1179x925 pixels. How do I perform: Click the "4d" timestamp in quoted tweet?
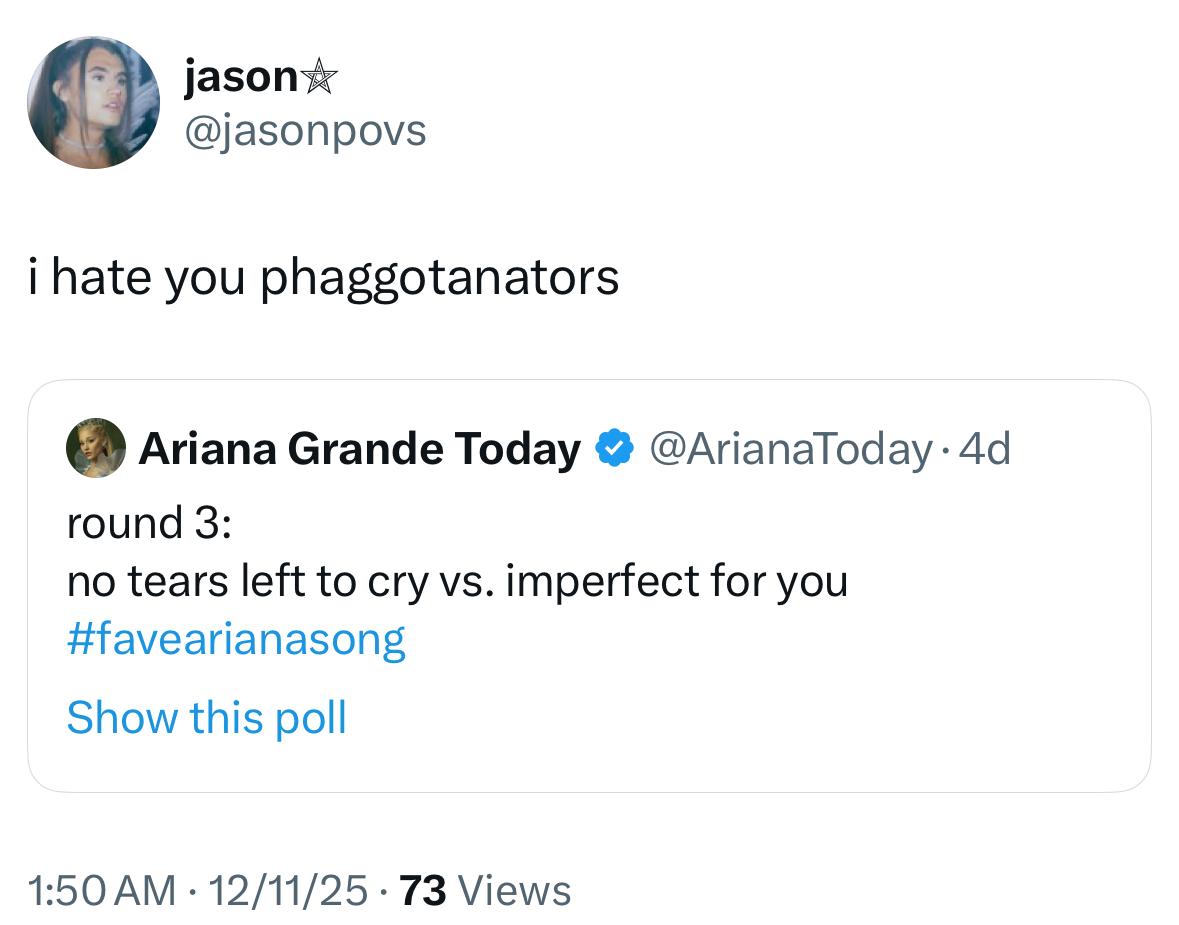tap(985, 449)
